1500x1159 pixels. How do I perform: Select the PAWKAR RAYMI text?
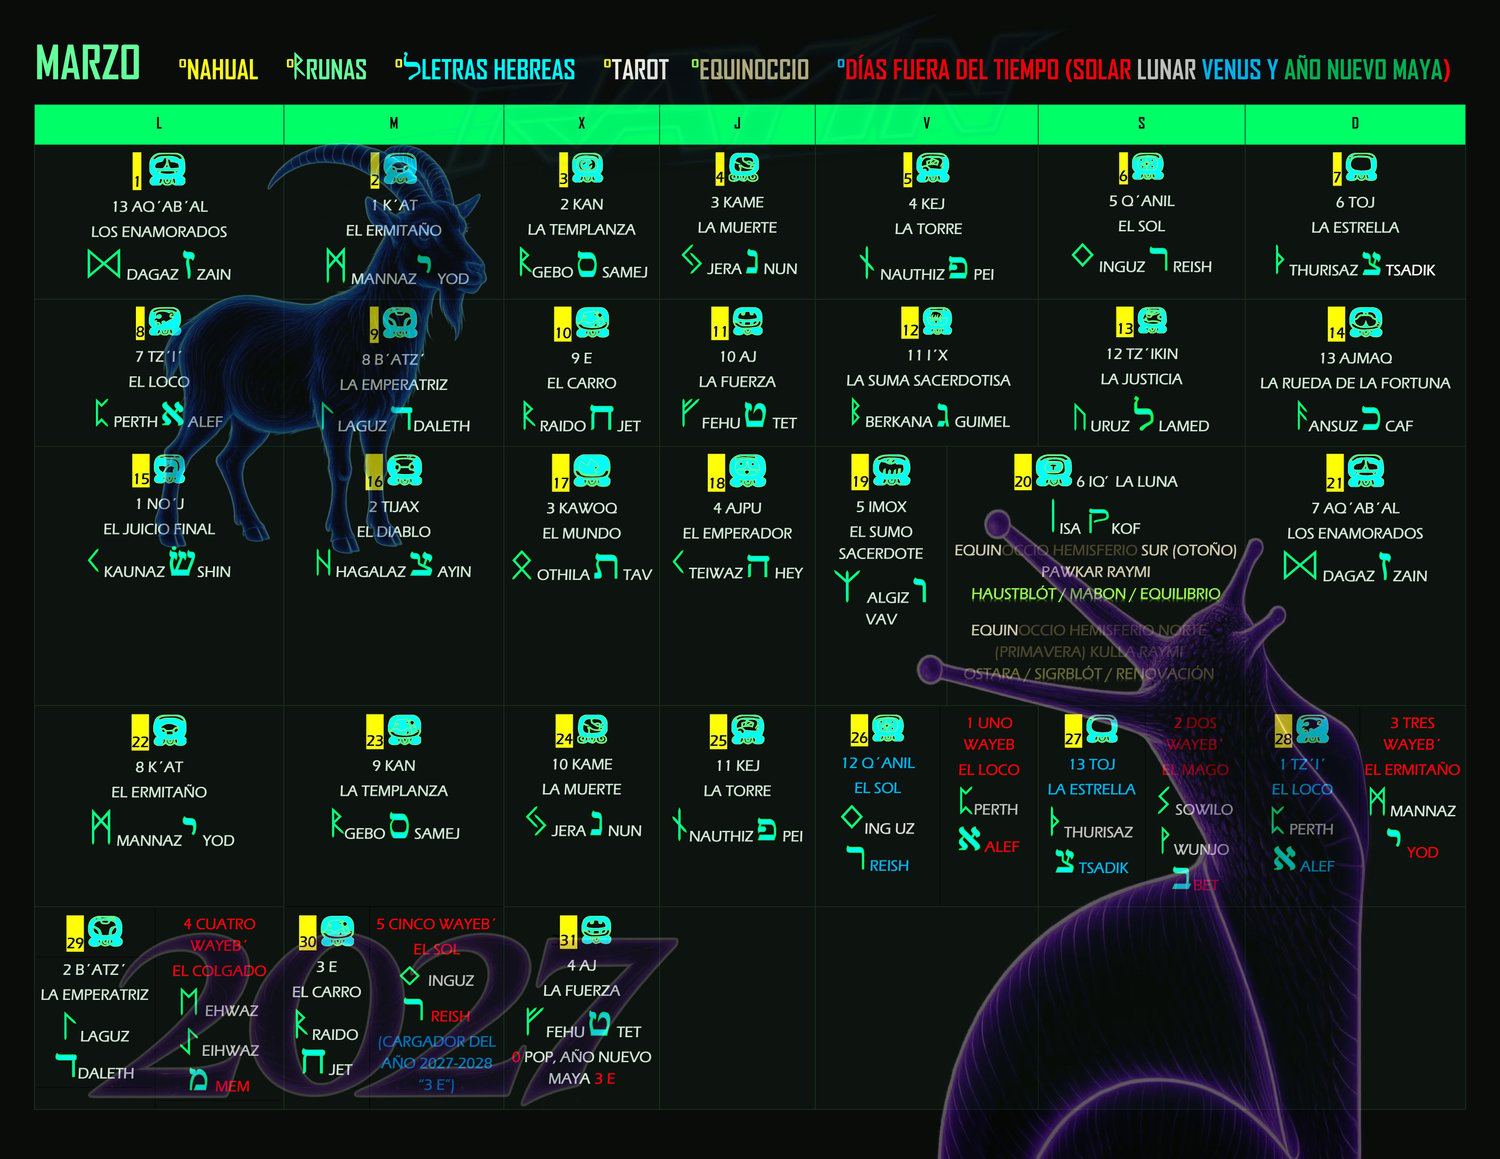[1096, 572]
